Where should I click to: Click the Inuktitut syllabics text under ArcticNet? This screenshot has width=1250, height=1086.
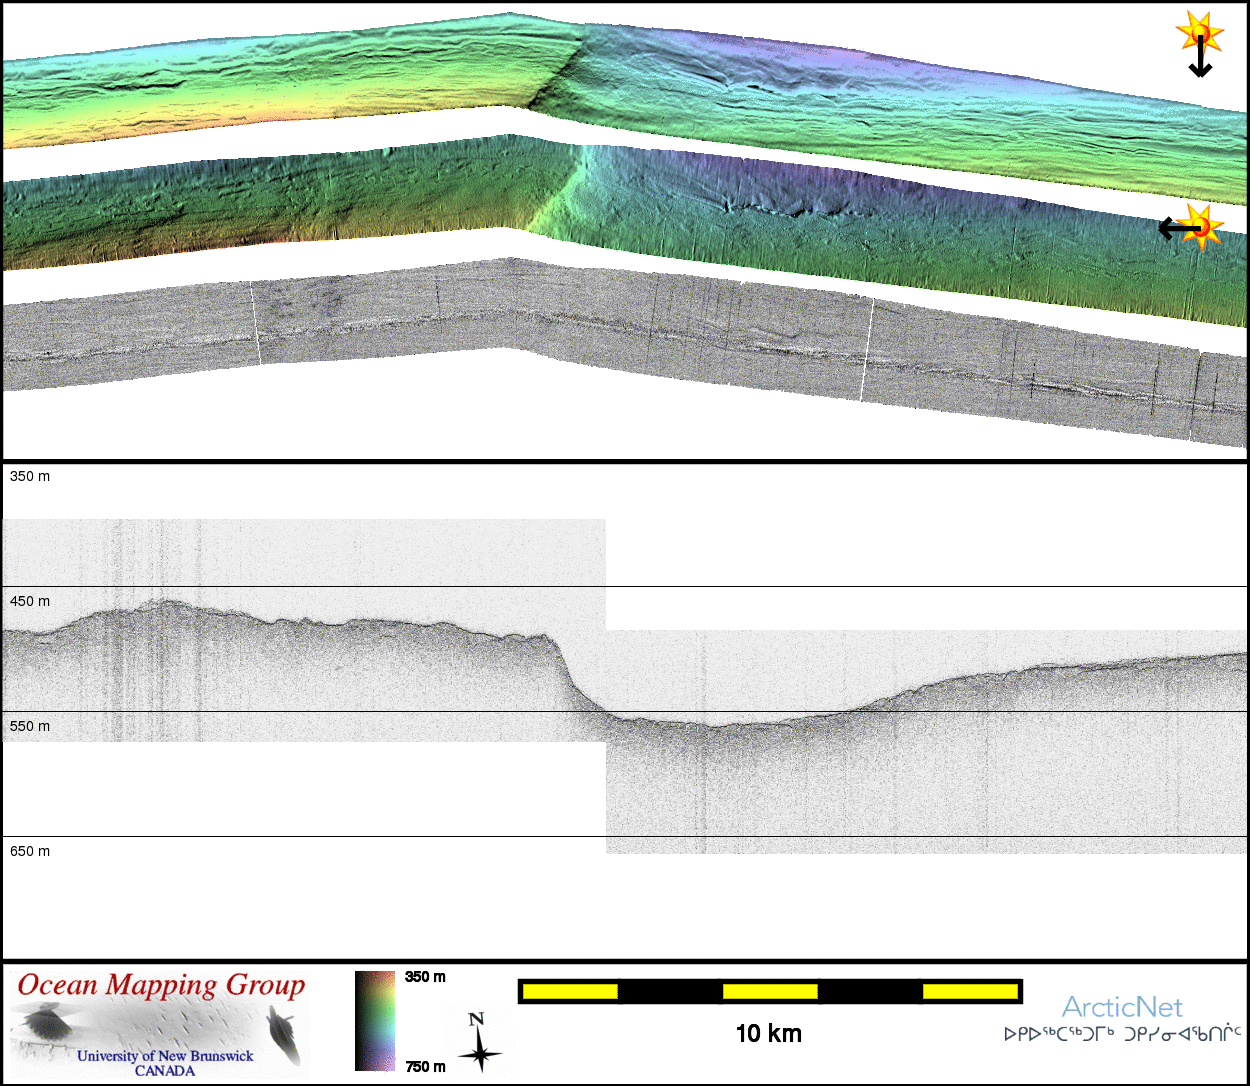pos(1122,1034)
